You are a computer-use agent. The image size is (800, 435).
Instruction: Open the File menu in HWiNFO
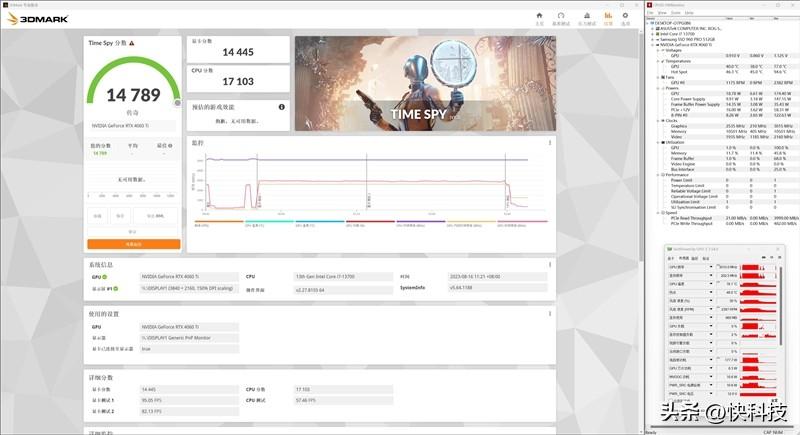coord(650,13)
